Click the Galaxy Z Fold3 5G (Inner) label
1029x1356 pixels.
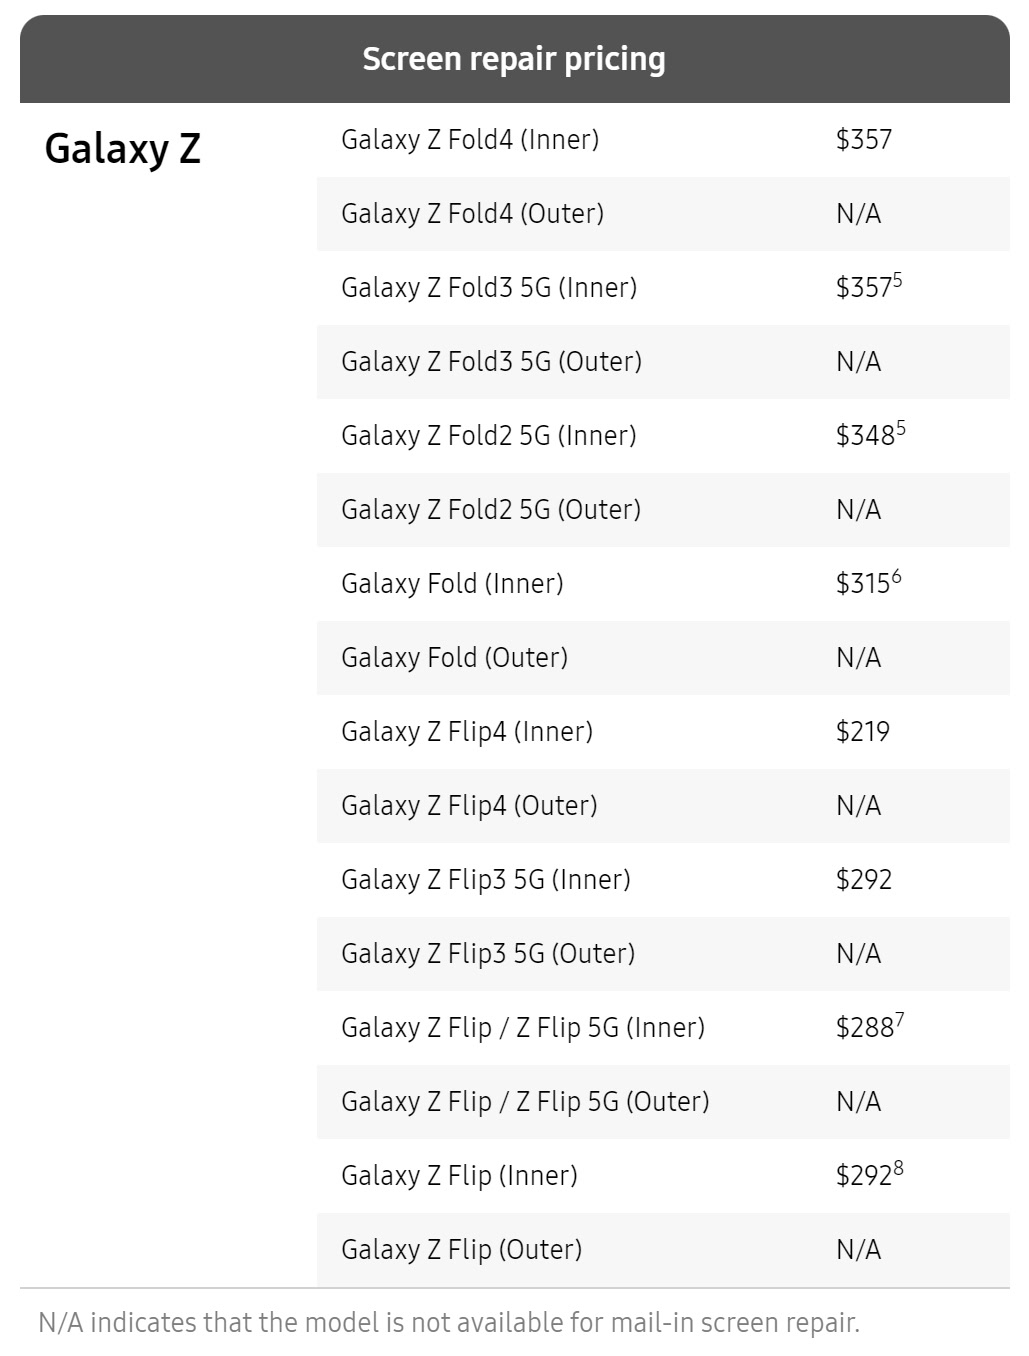[489, 288]
